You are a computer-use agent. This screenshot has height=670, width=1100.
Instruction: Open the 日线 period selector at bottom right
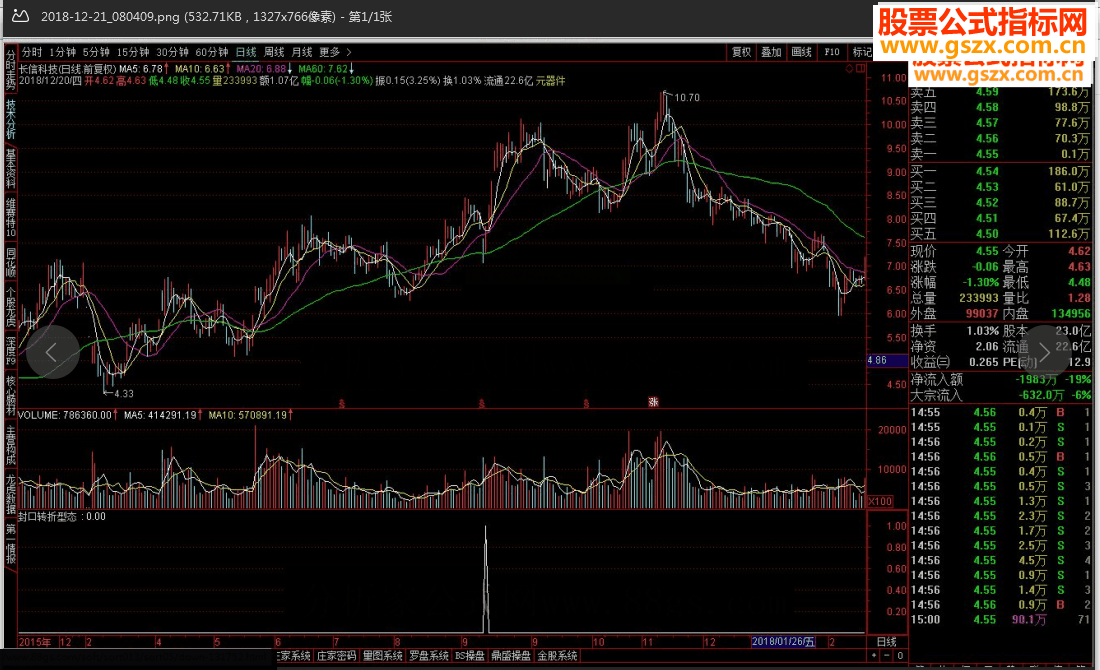[887, 641]
